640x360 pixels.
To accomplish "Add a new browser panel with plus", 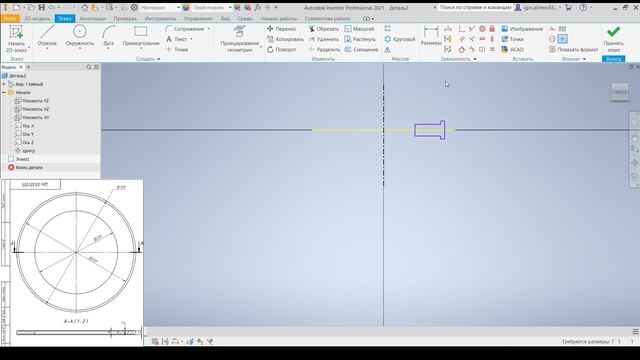I will click(28, 67).
